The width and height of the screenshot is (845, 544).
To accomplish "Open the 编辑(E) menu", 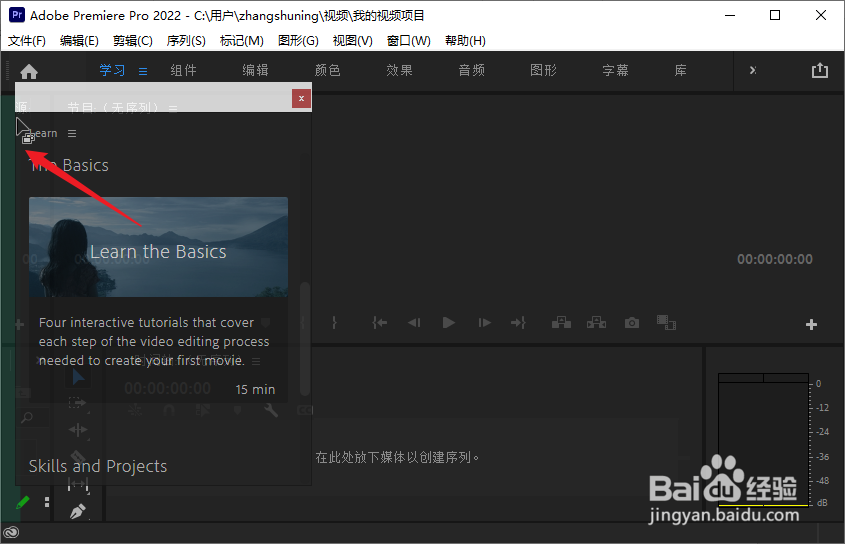I will [79, 41].
